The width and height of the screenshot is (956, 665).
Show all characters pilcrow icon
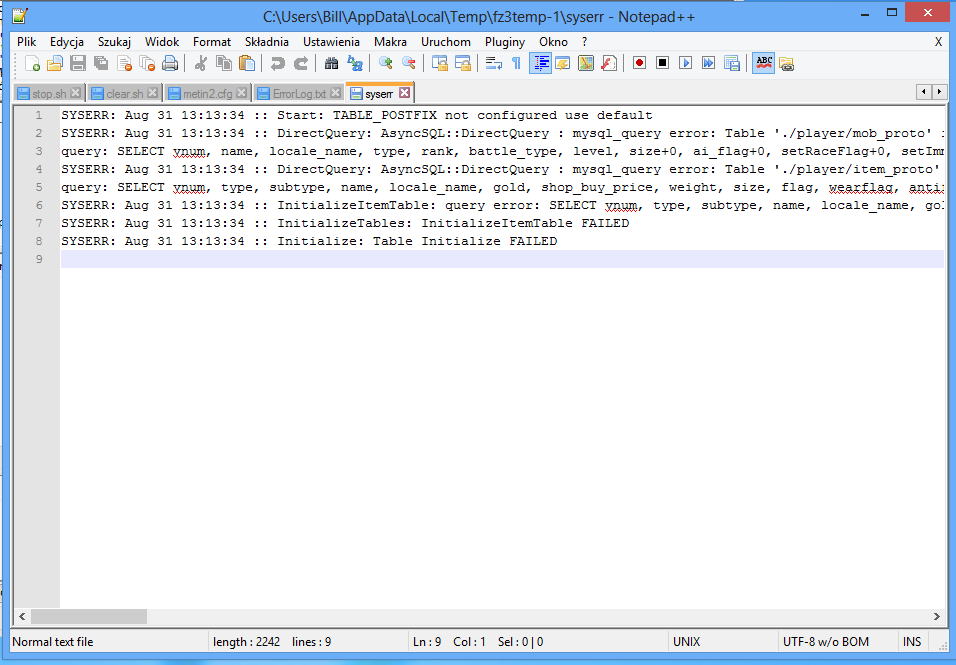[516, 63]
